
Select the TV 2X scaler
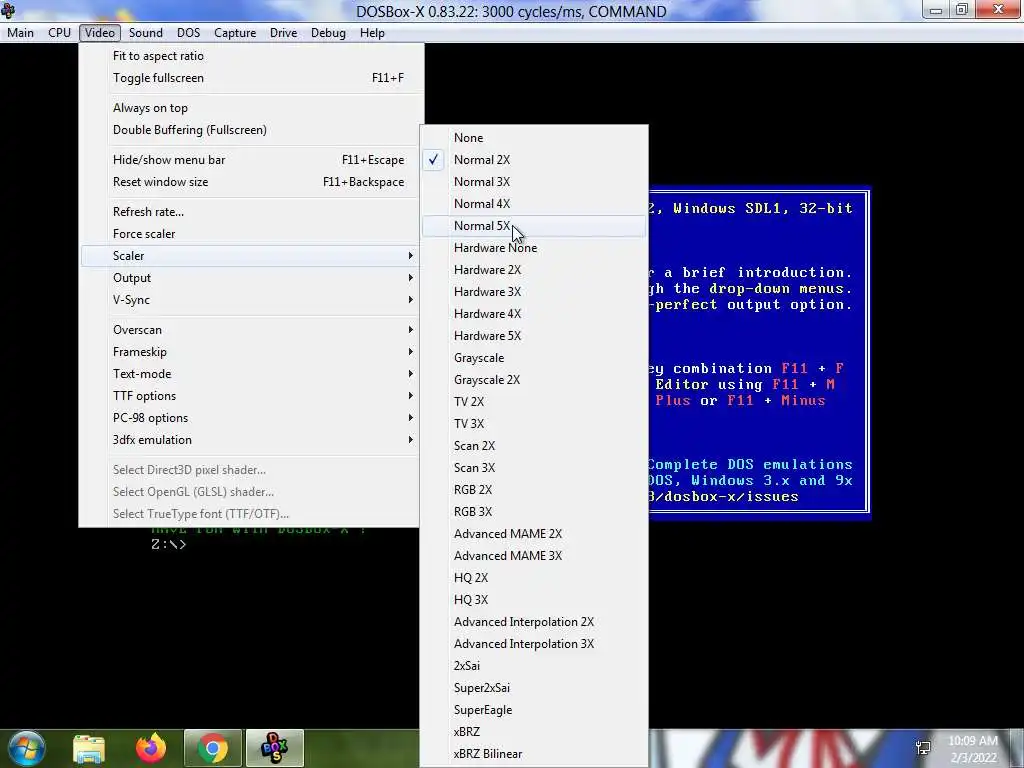click(534, 402)
